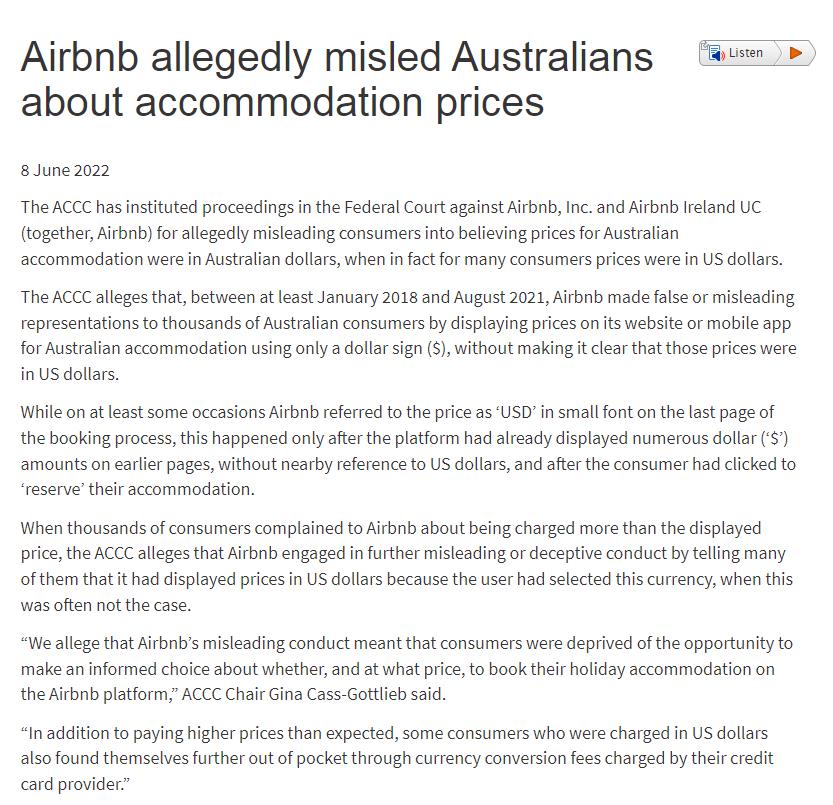Screen dimensions: 833x805
Task: Click the words "Federal Court" in first paragraph
Action: pyautogui.click(x=394, y=207)
